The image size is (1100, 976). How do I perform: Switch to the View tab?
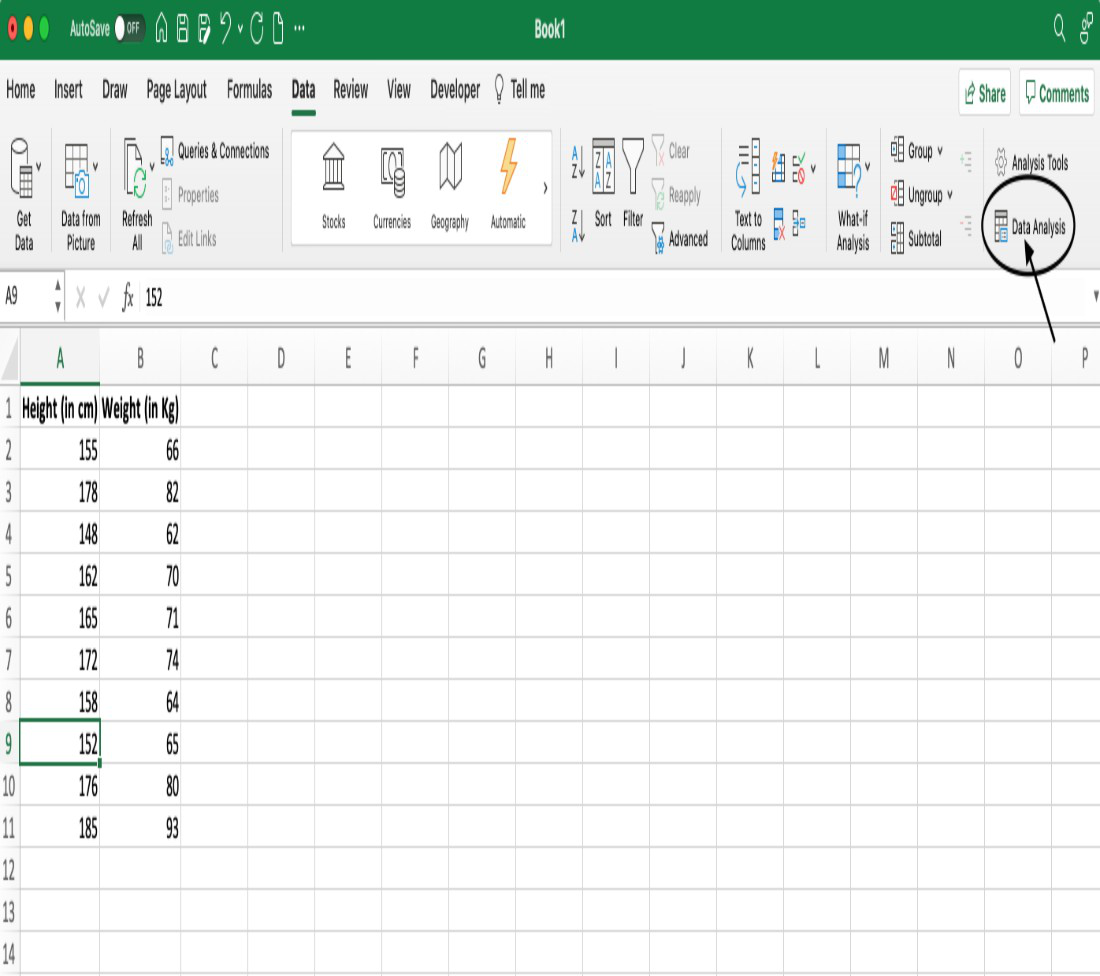click(398, 90)
